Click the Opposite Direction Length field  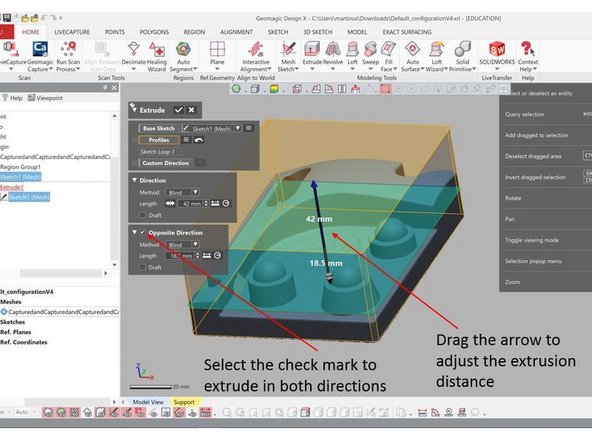(180, 256)
